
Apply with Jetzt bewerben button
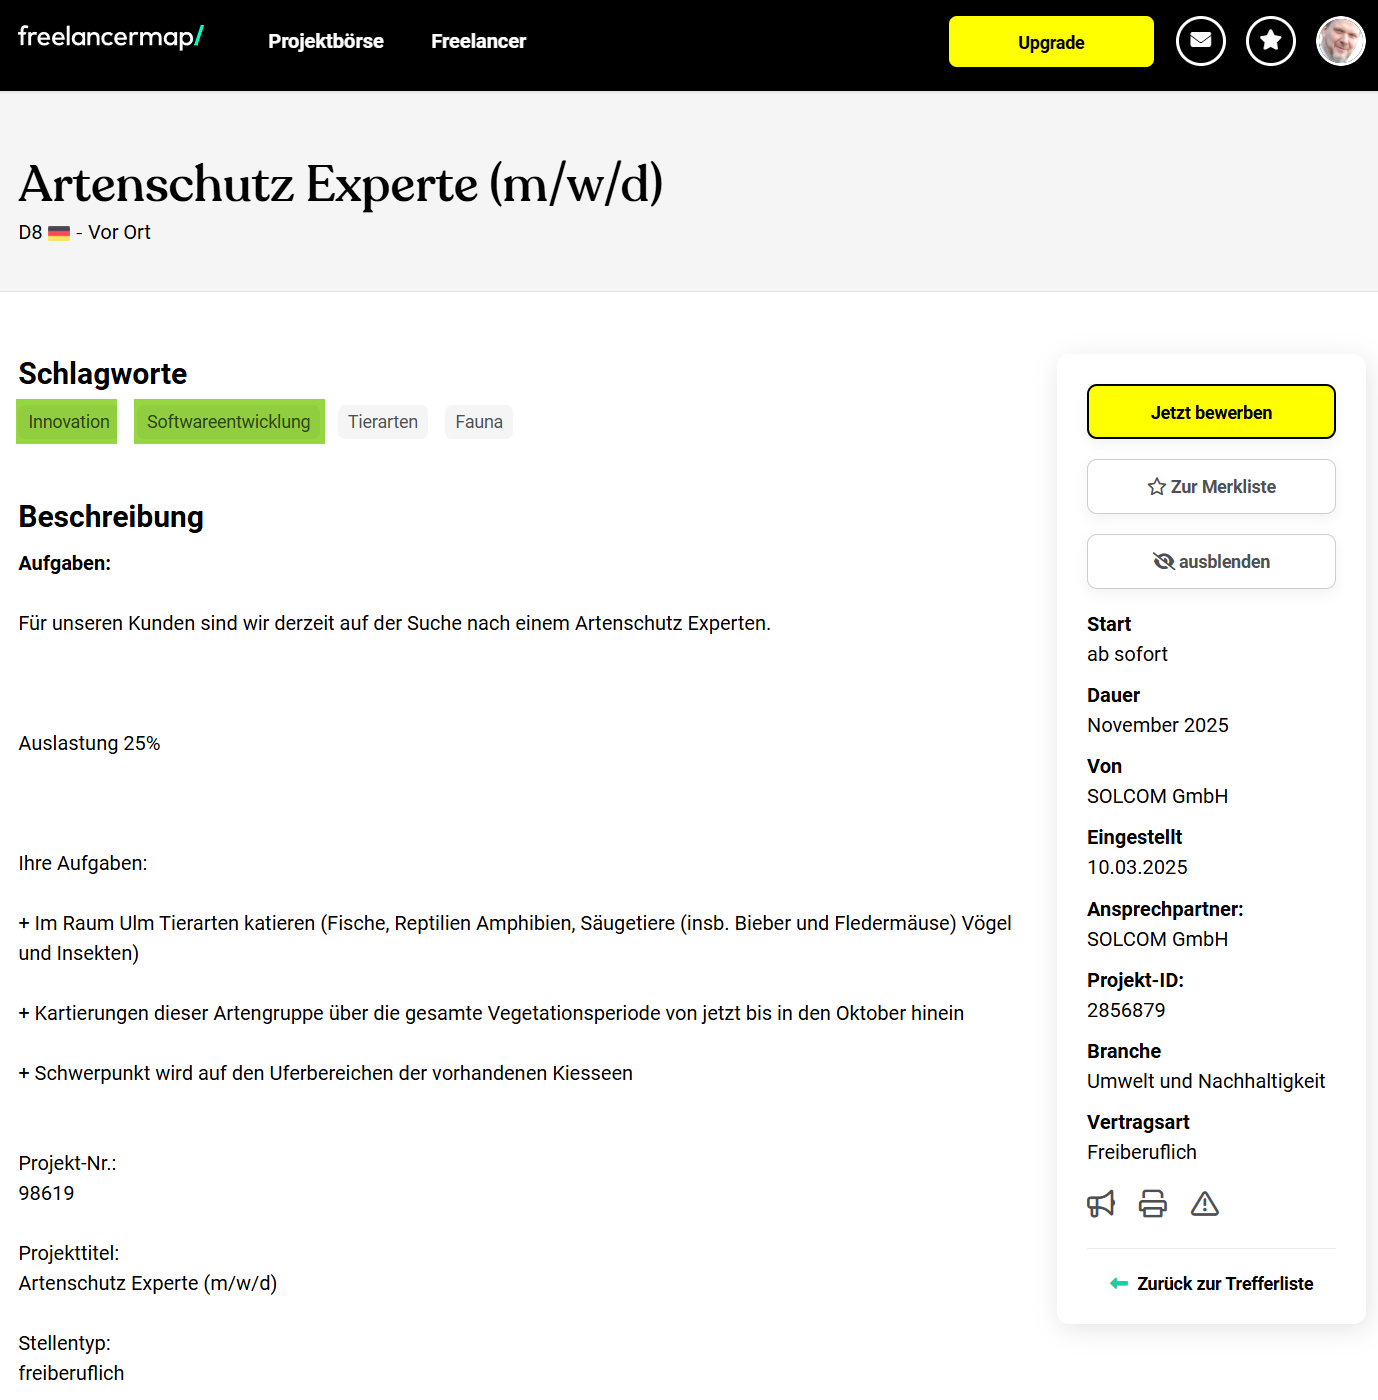point(1211,412)
